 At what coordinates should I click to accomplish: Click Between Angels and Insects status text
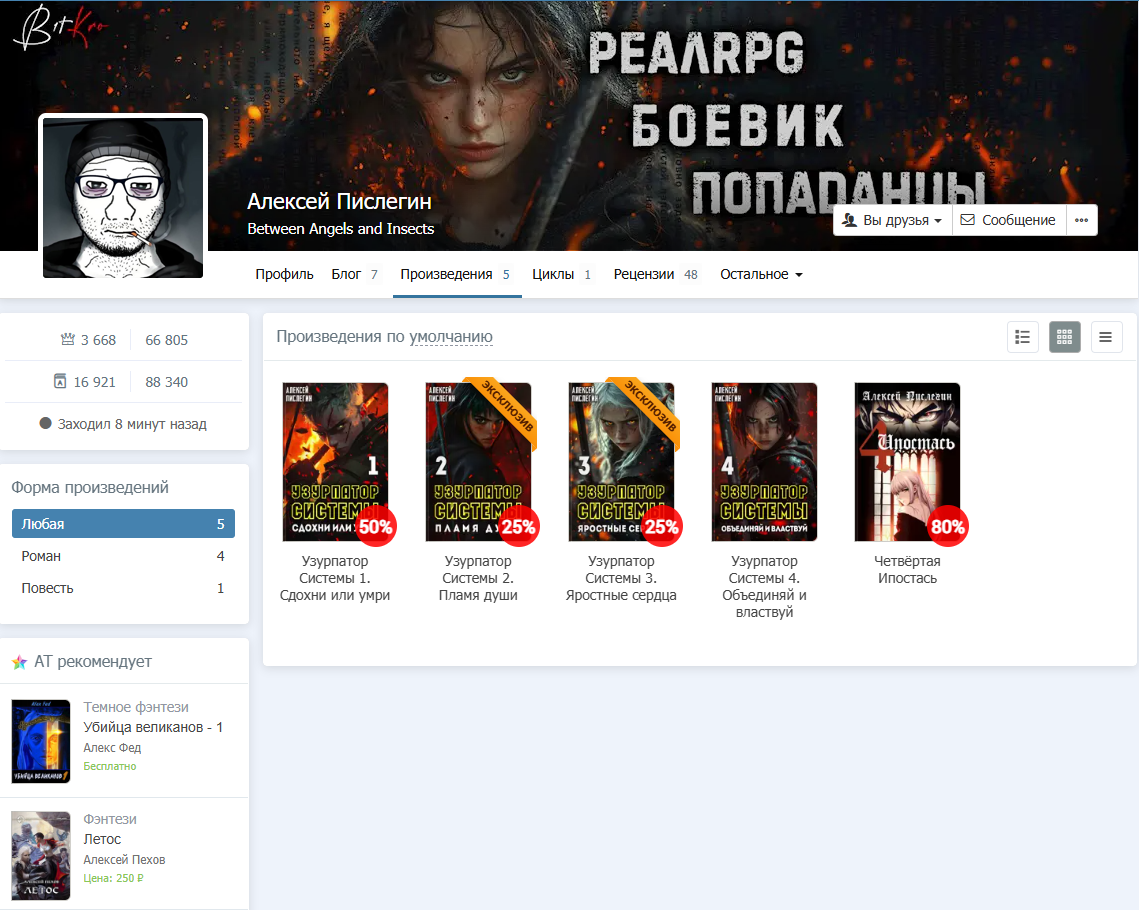341,229
